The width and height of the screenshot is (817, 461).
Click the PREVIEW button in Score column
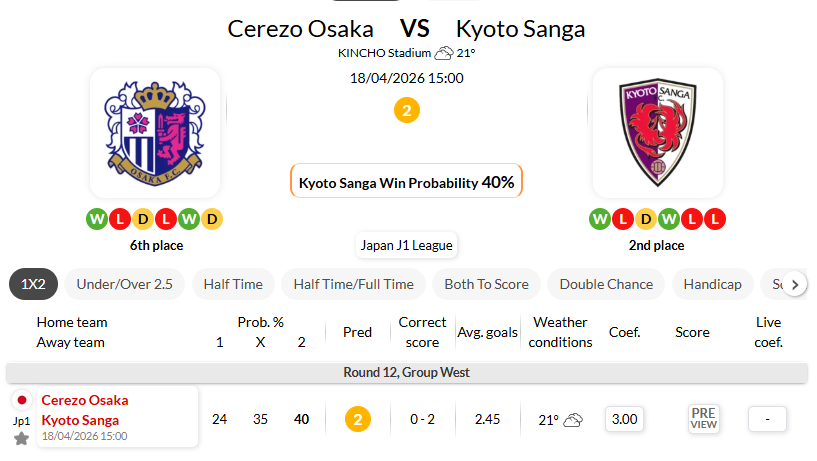tap(704, 419)
